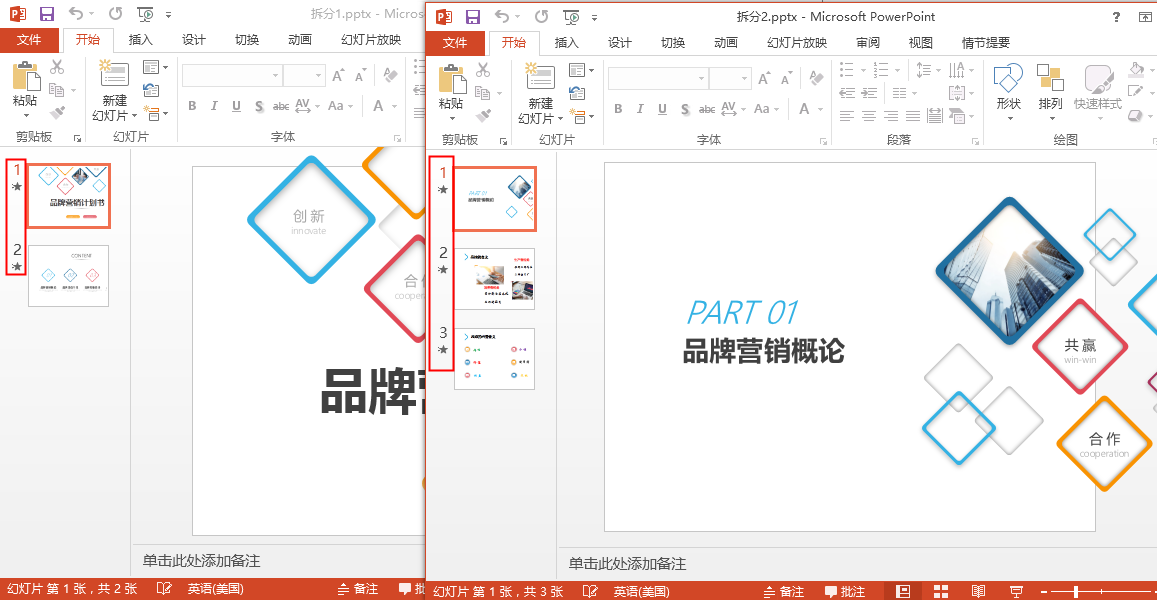Align text right in 拆分2 window
The width and height of the screenshot is (1157, 600).
(891, 116)
